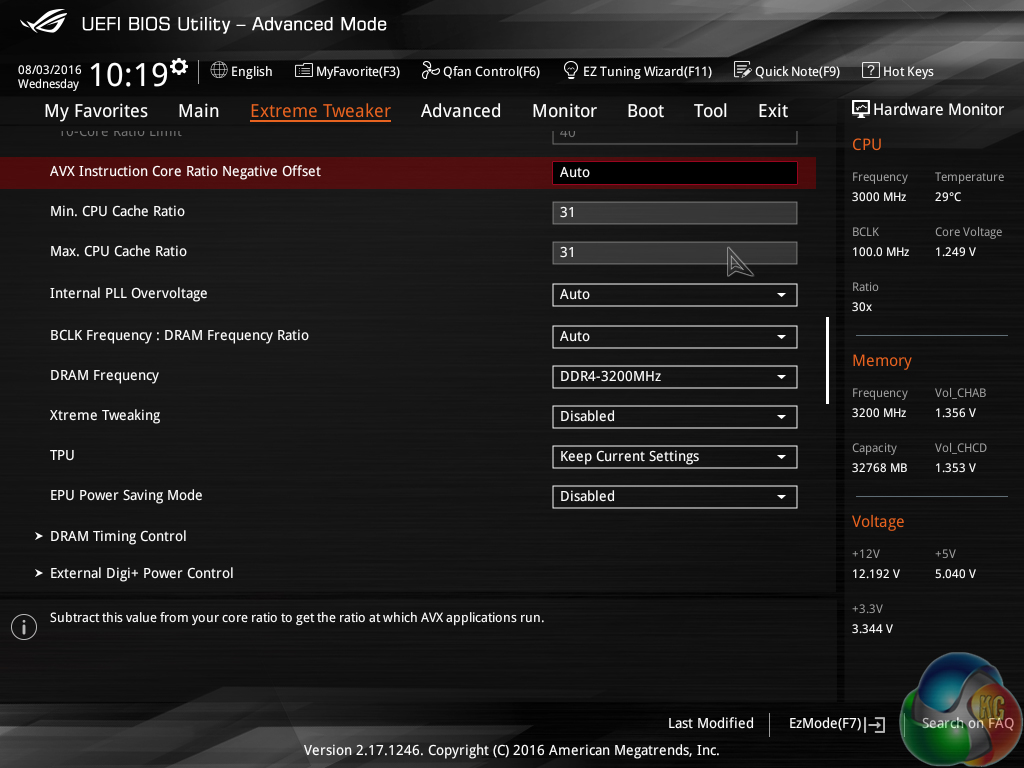The width and height of the screenshot is (1024, 768).
Task: Click the DRAM Frequency label
Action: 104,376
